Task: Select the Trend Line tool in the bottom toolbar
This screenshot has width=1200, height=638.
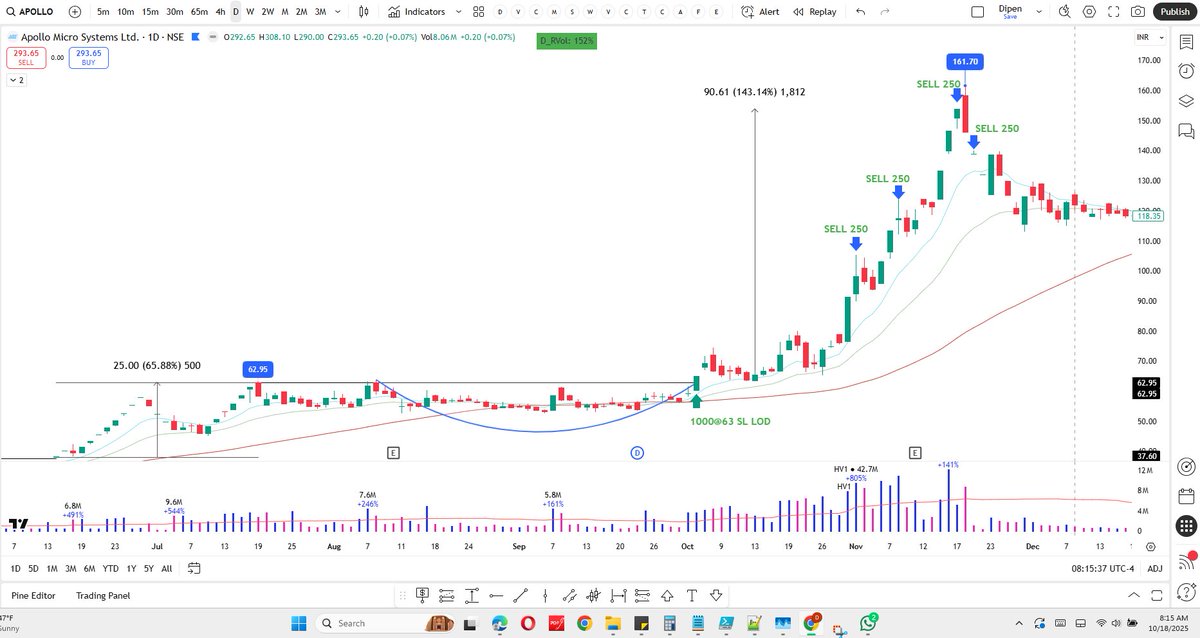Action: pyautogui.click(x=520, y=595)
